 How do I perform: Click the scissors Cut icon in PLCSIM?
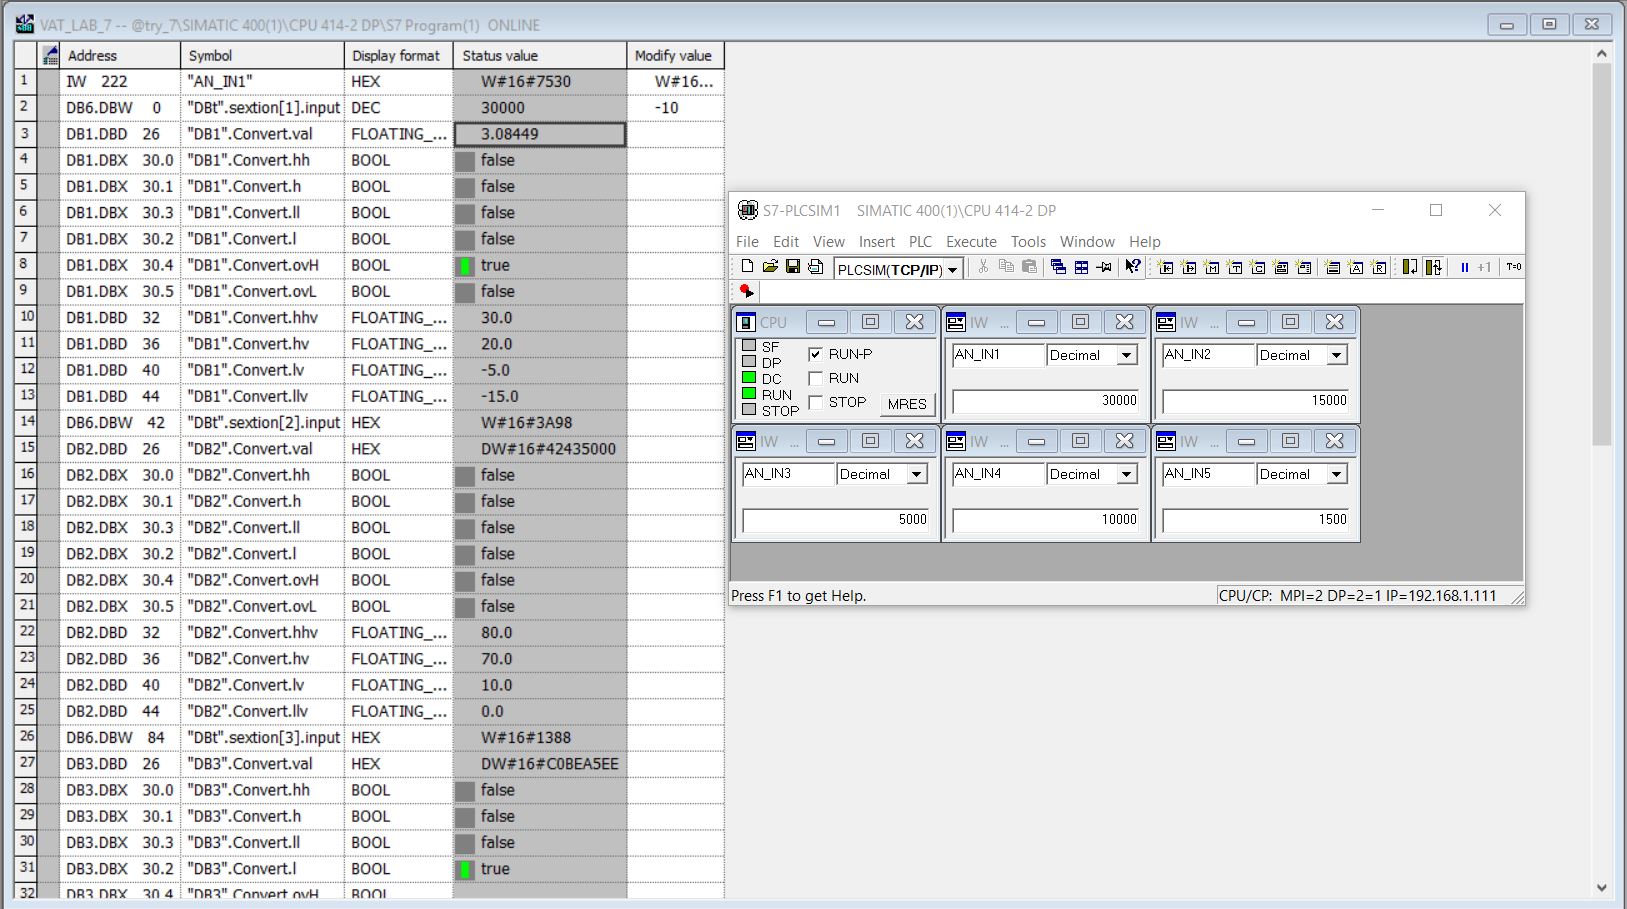pyautogui.click(x=983, y=267)
